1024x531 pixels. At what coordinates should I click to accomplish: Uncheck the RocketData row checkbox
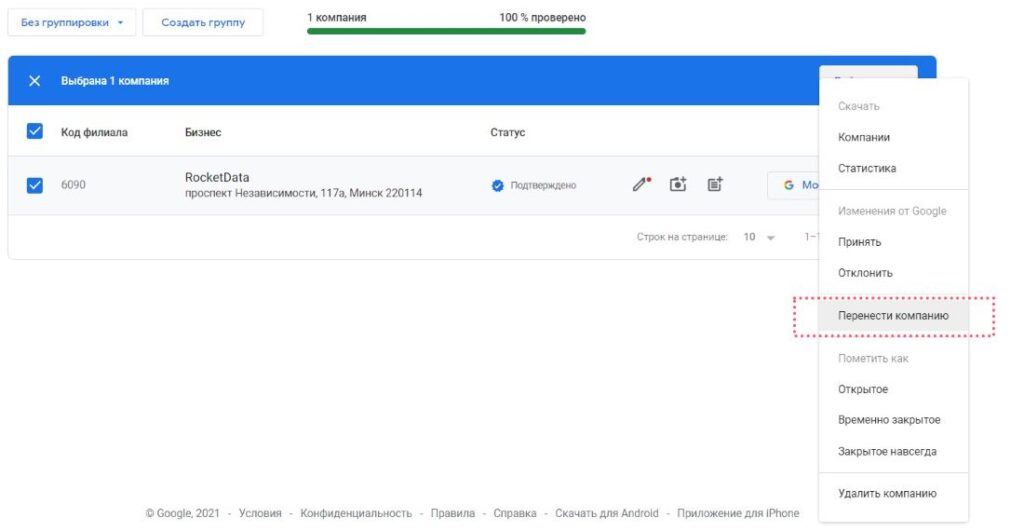pos(35,185)
